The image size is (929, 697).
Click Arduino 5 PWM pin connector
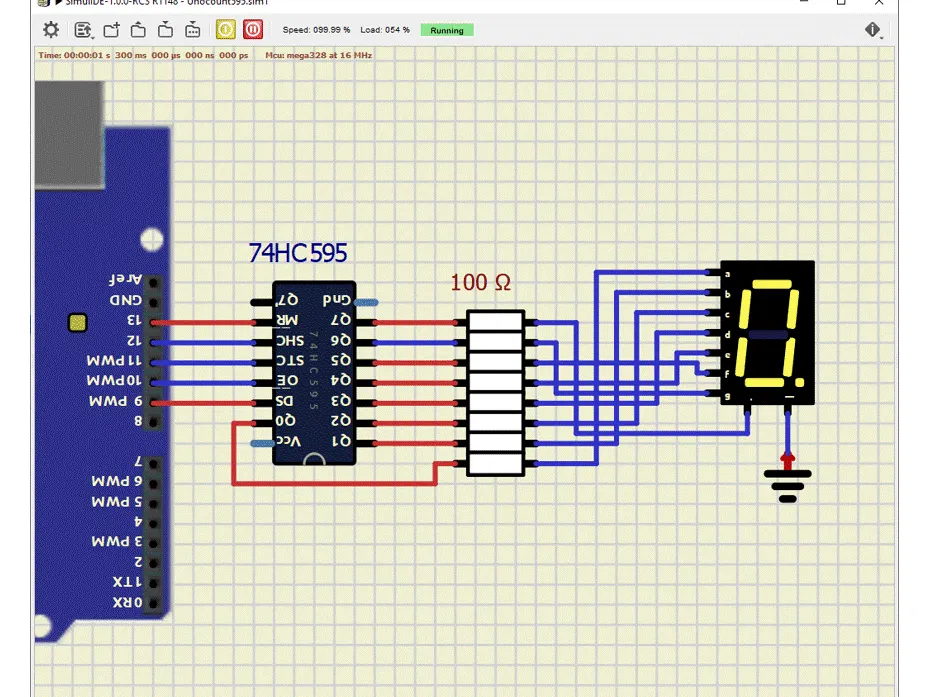point(153,504)
